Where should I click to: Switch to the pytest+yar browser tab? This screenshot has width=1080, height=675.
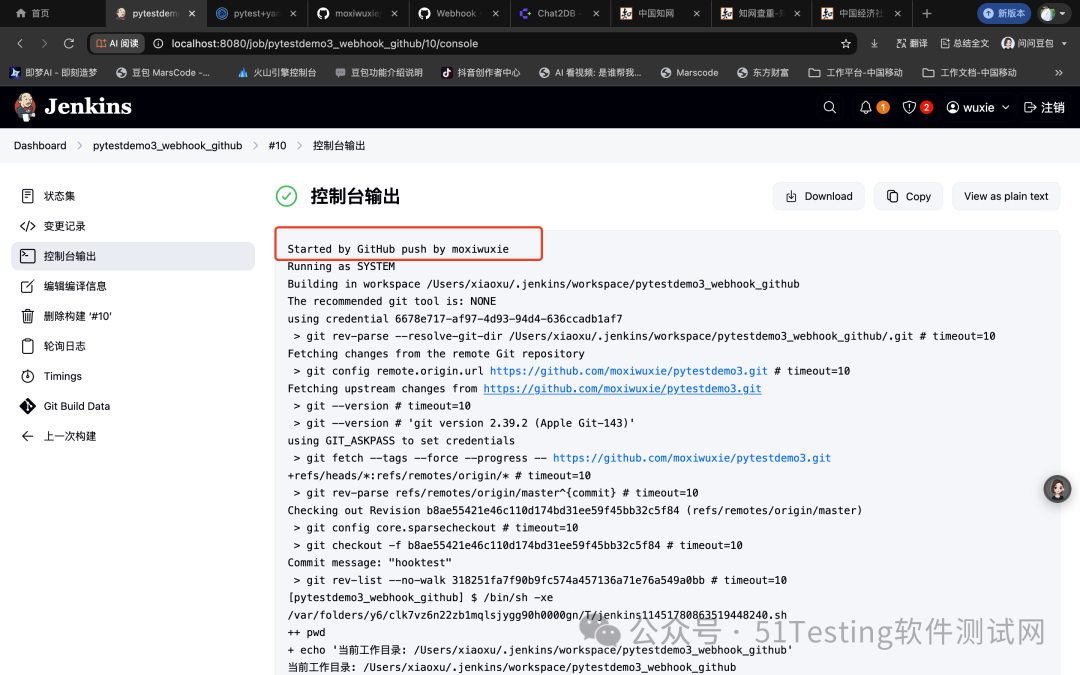click(x=256, y=13)
